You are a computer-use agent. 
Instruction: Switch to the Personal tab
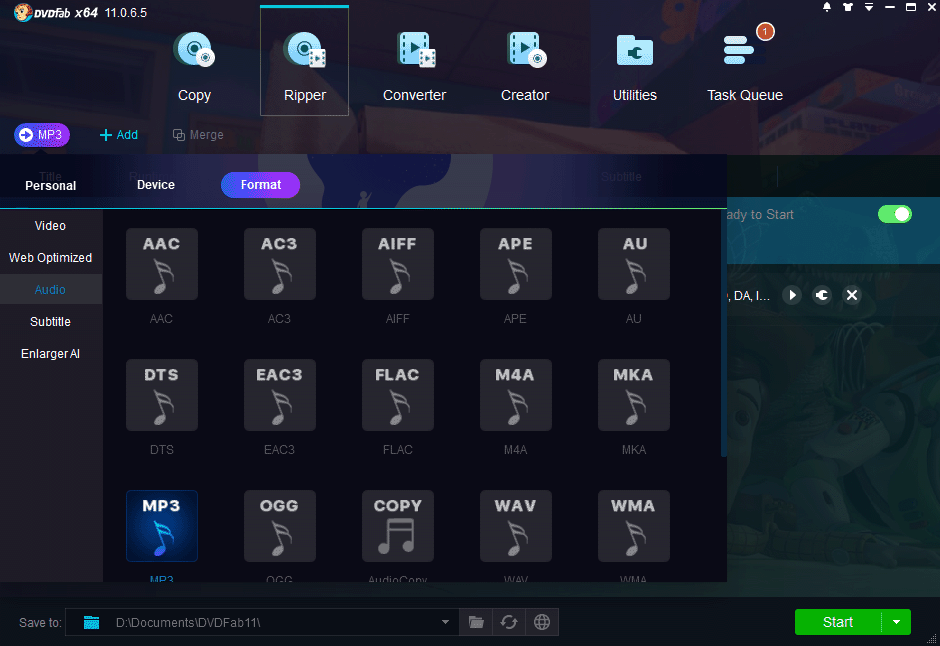pyautogui.click(x=50, y=185)
